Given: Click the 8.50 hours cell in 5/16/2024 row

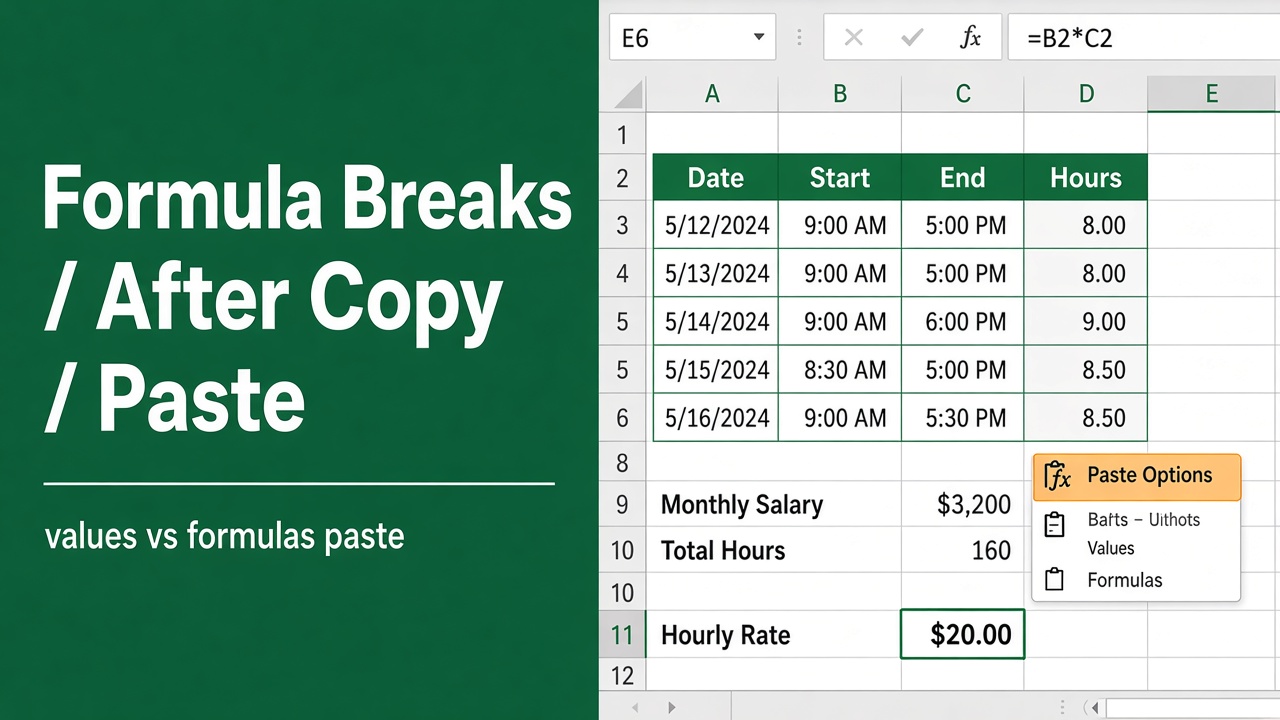Looking at the screenshot, I should (x=1086, y=418).
